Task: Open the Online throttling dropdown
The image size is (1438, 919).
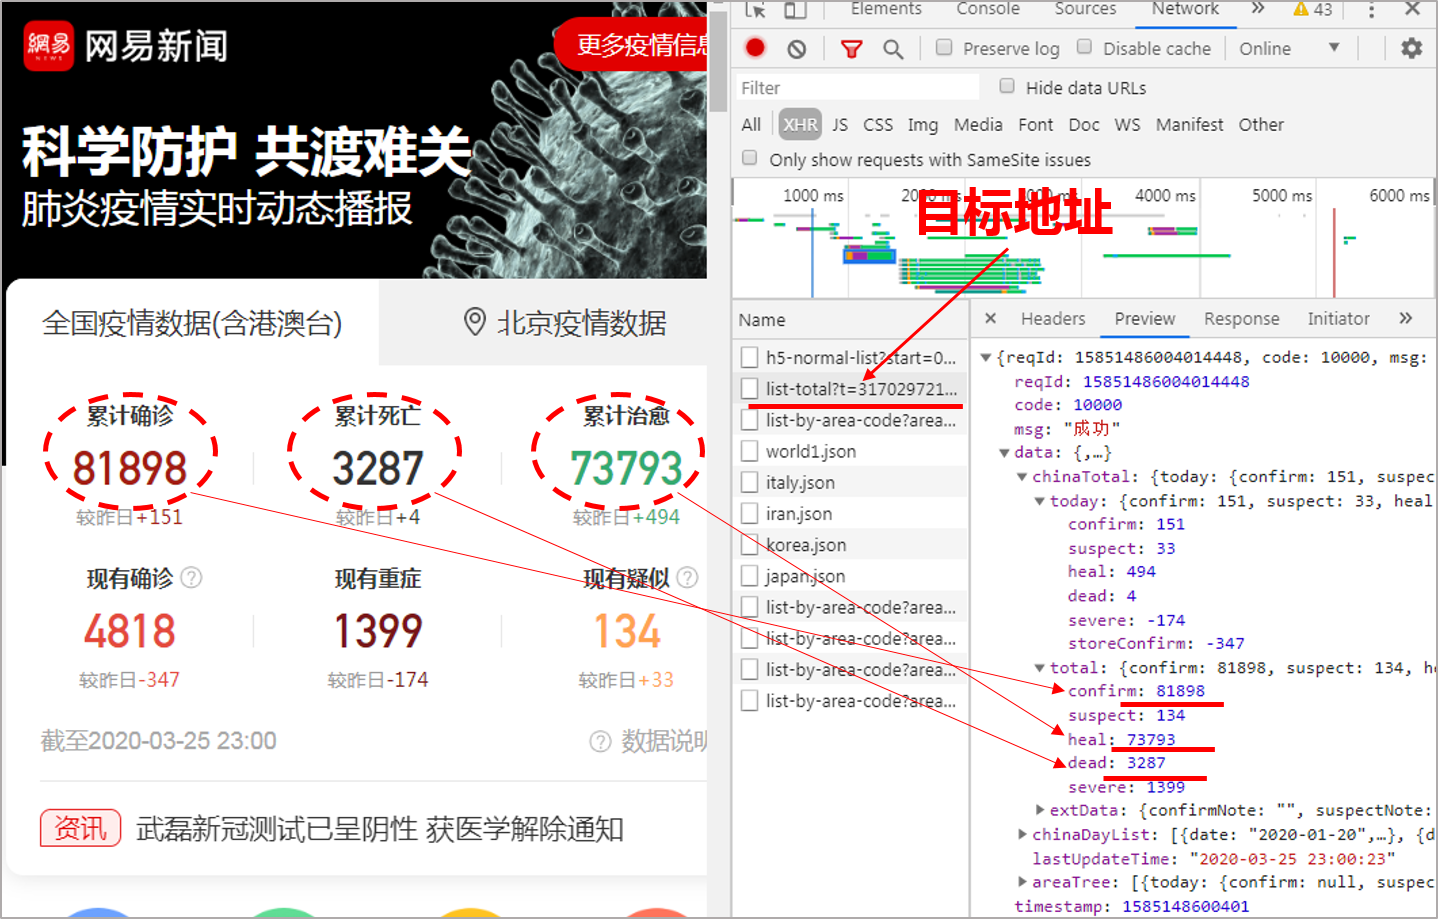Action: point(1290,48)
